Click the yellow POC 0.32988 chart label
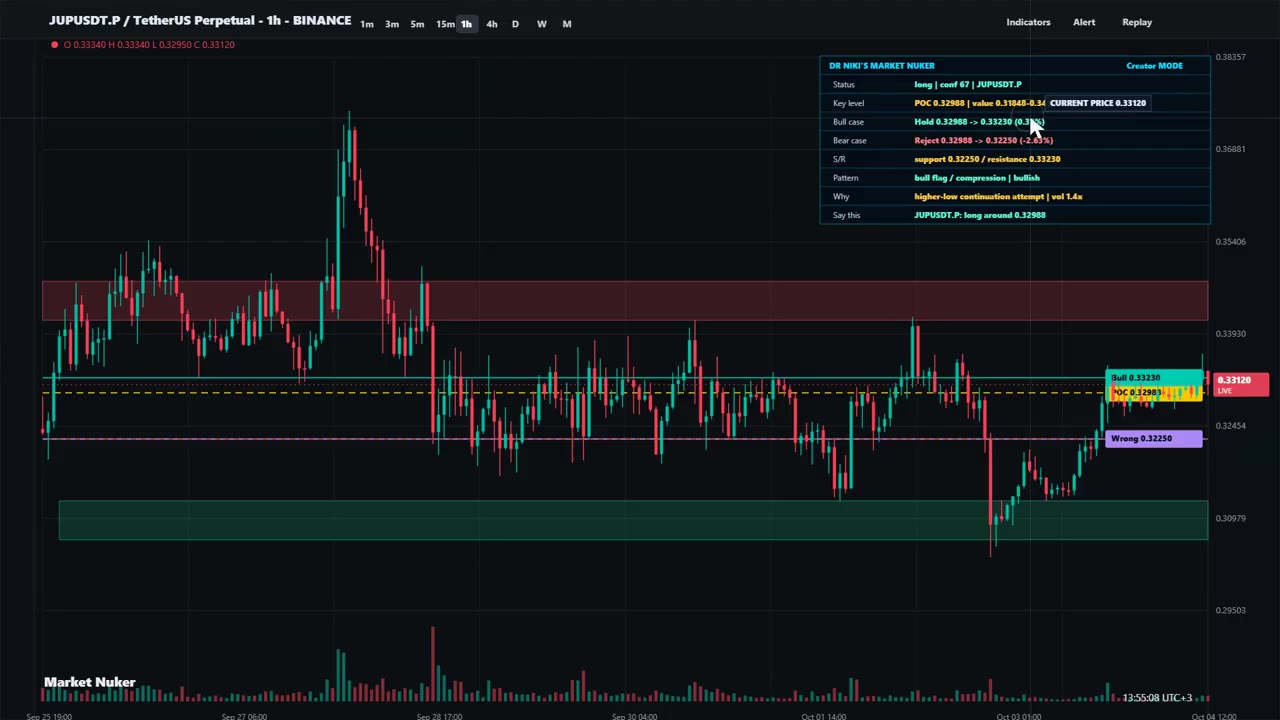Image resolution: width=1280 pixels, height=720 pixels. [x=1154, y=393]
